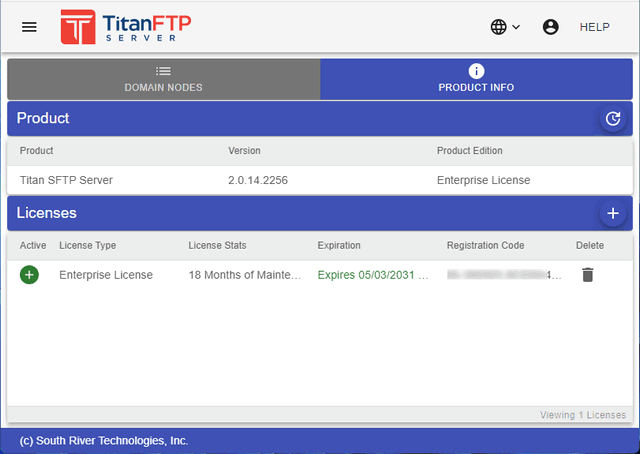Image resolution: width=640 pixels, height=454 pixels.
Task: Open the hamburger navigation menu
Action: click(29, 27)
